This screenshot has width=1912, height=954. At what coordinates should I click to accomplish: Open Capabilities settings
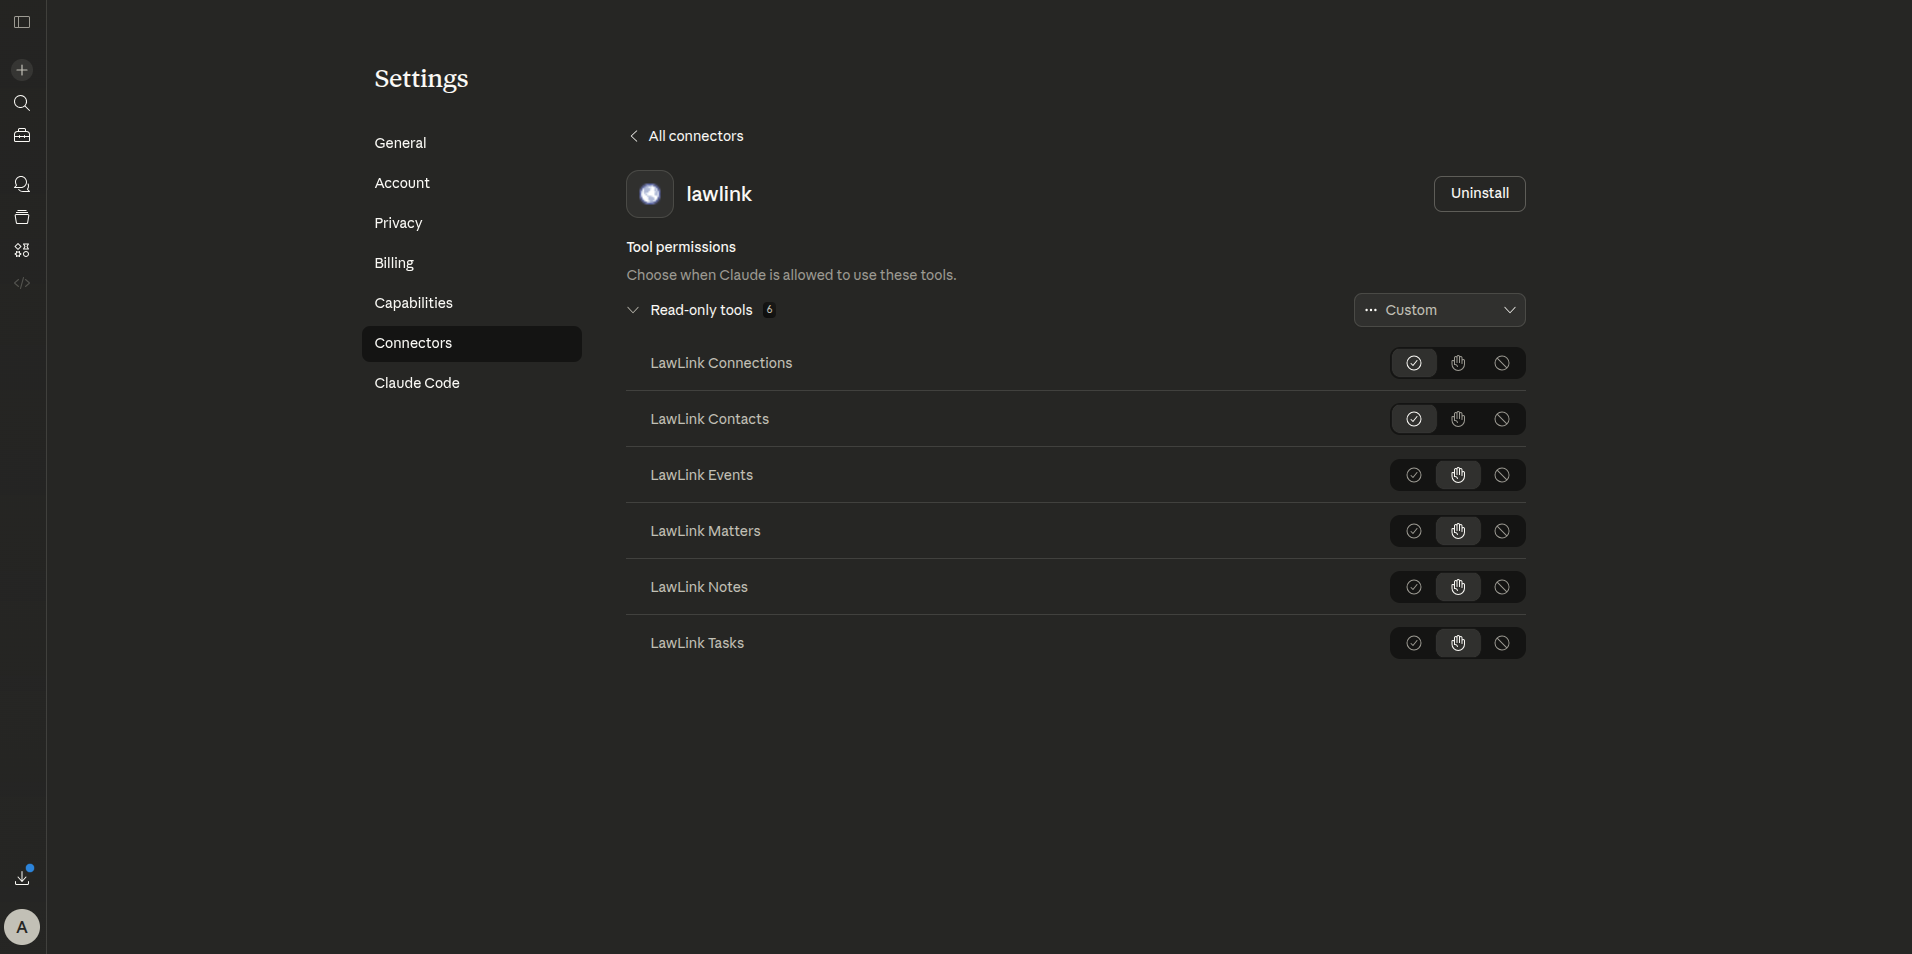[x=472, y=303]
